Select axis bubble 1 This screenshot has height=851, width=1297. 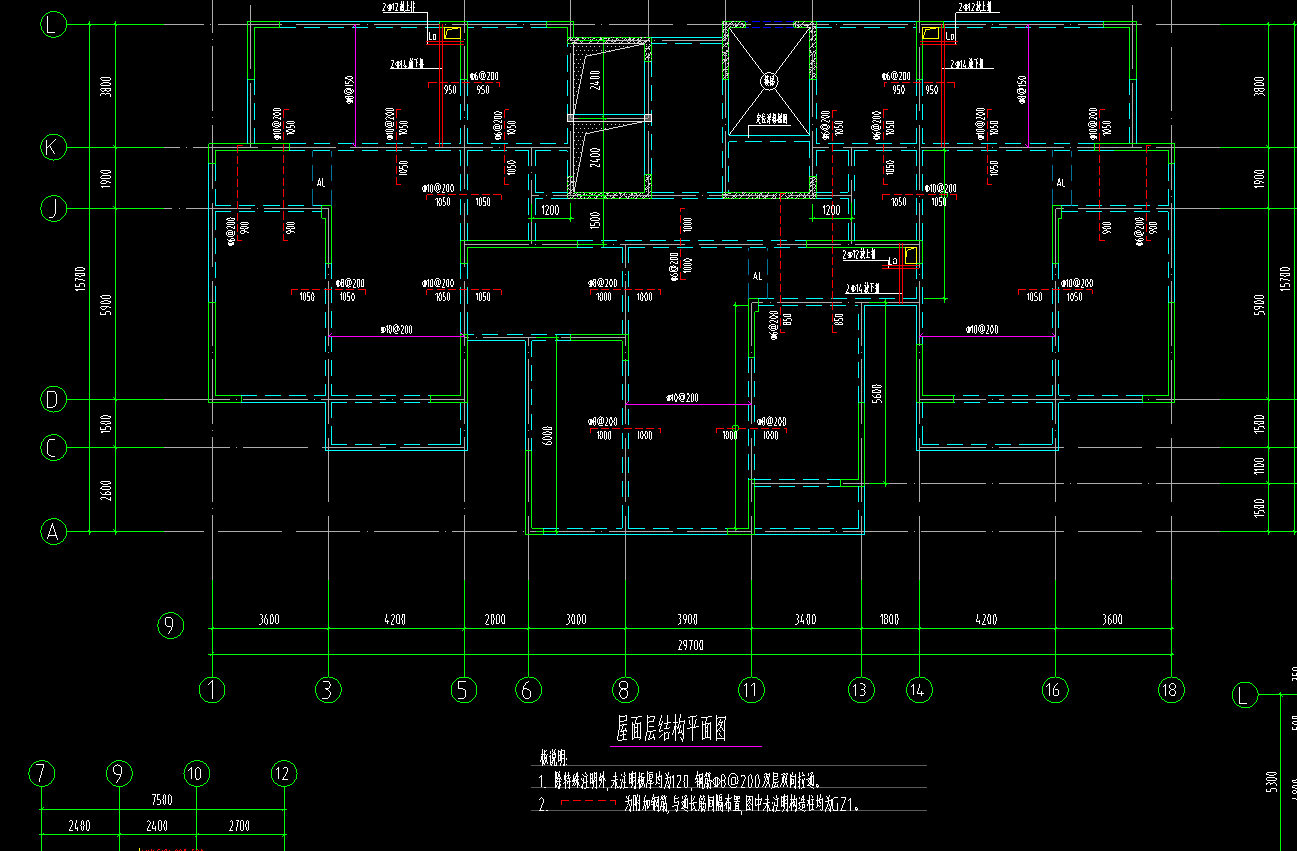212,689
